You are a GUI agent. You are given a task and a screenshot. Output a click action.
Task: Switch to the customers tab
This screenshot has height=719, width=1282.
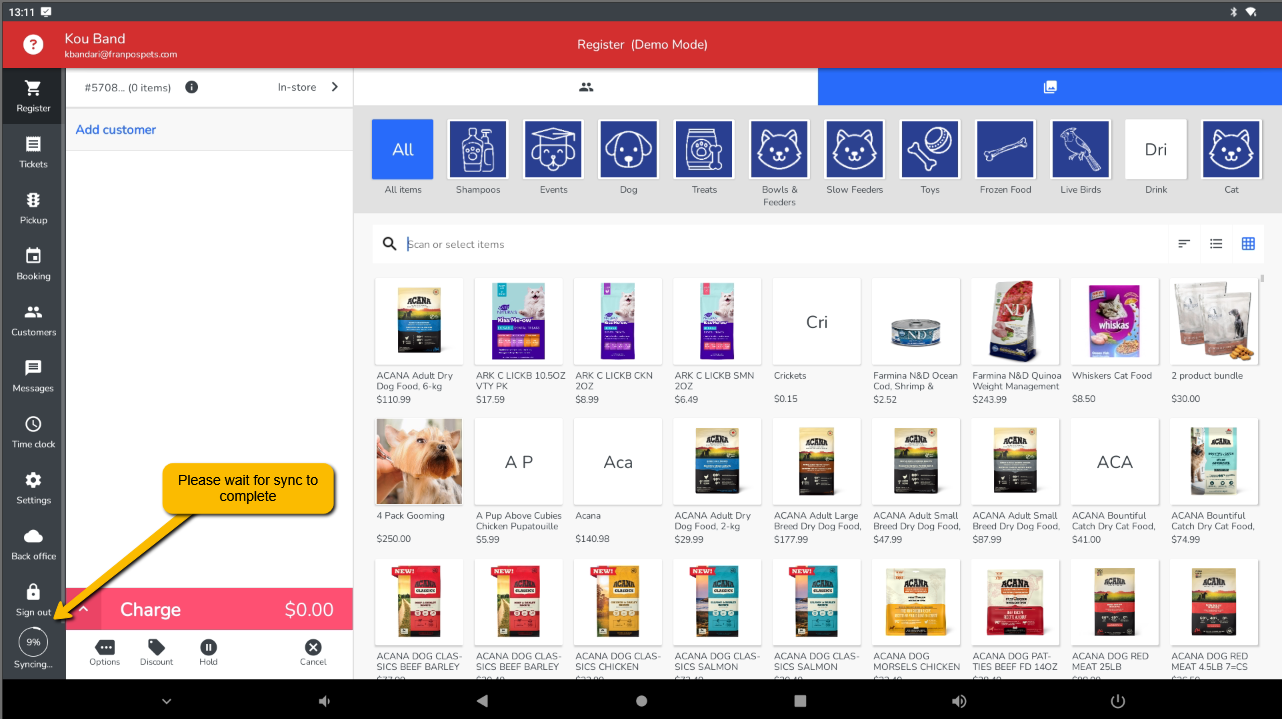(x=586, y=87)
